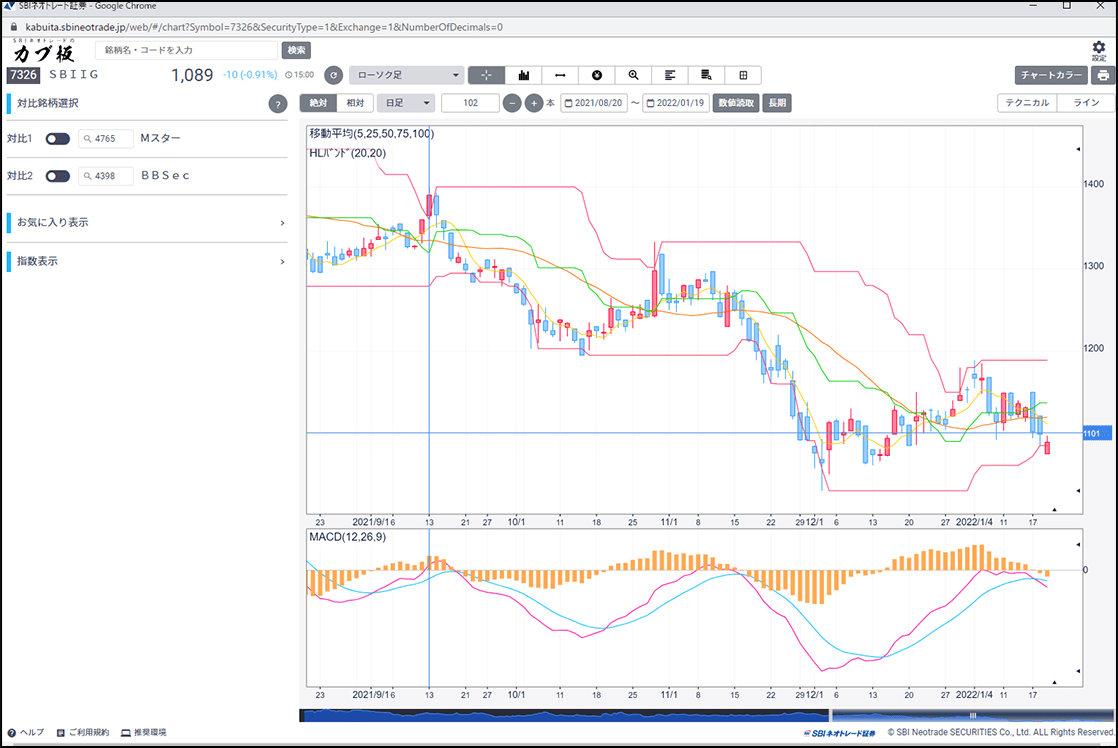
Task: Click the 対比2 code field showing 4398
Action: 106,175
